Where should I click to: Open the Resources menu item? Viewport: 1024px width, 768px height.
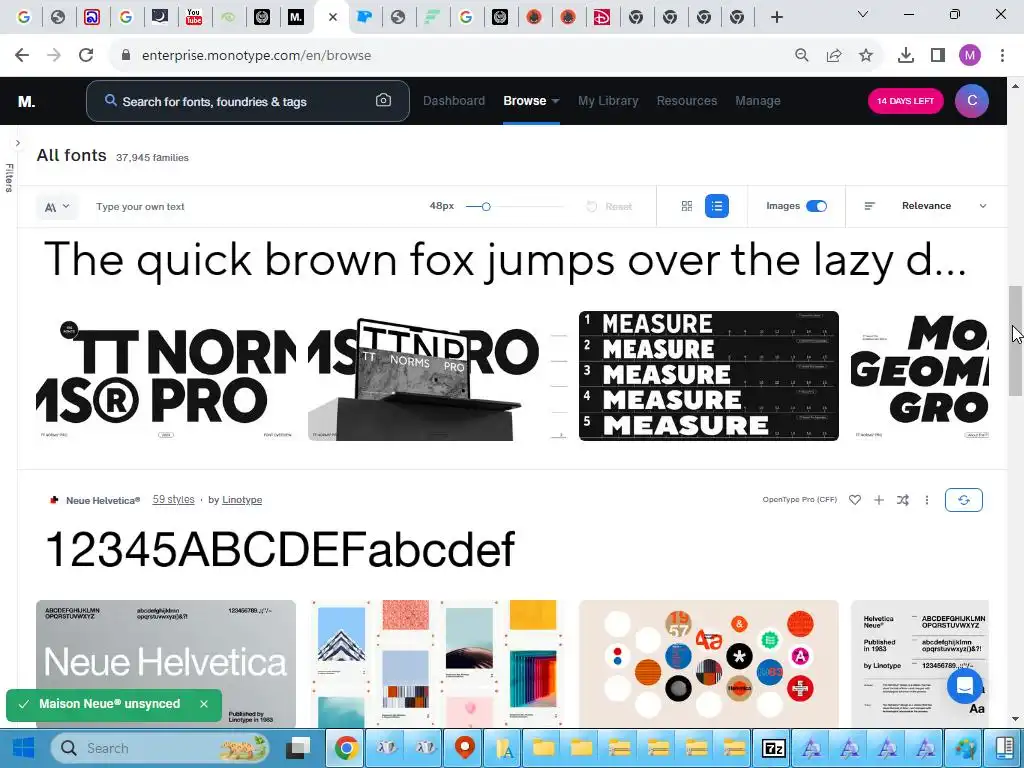click(687, 101)
